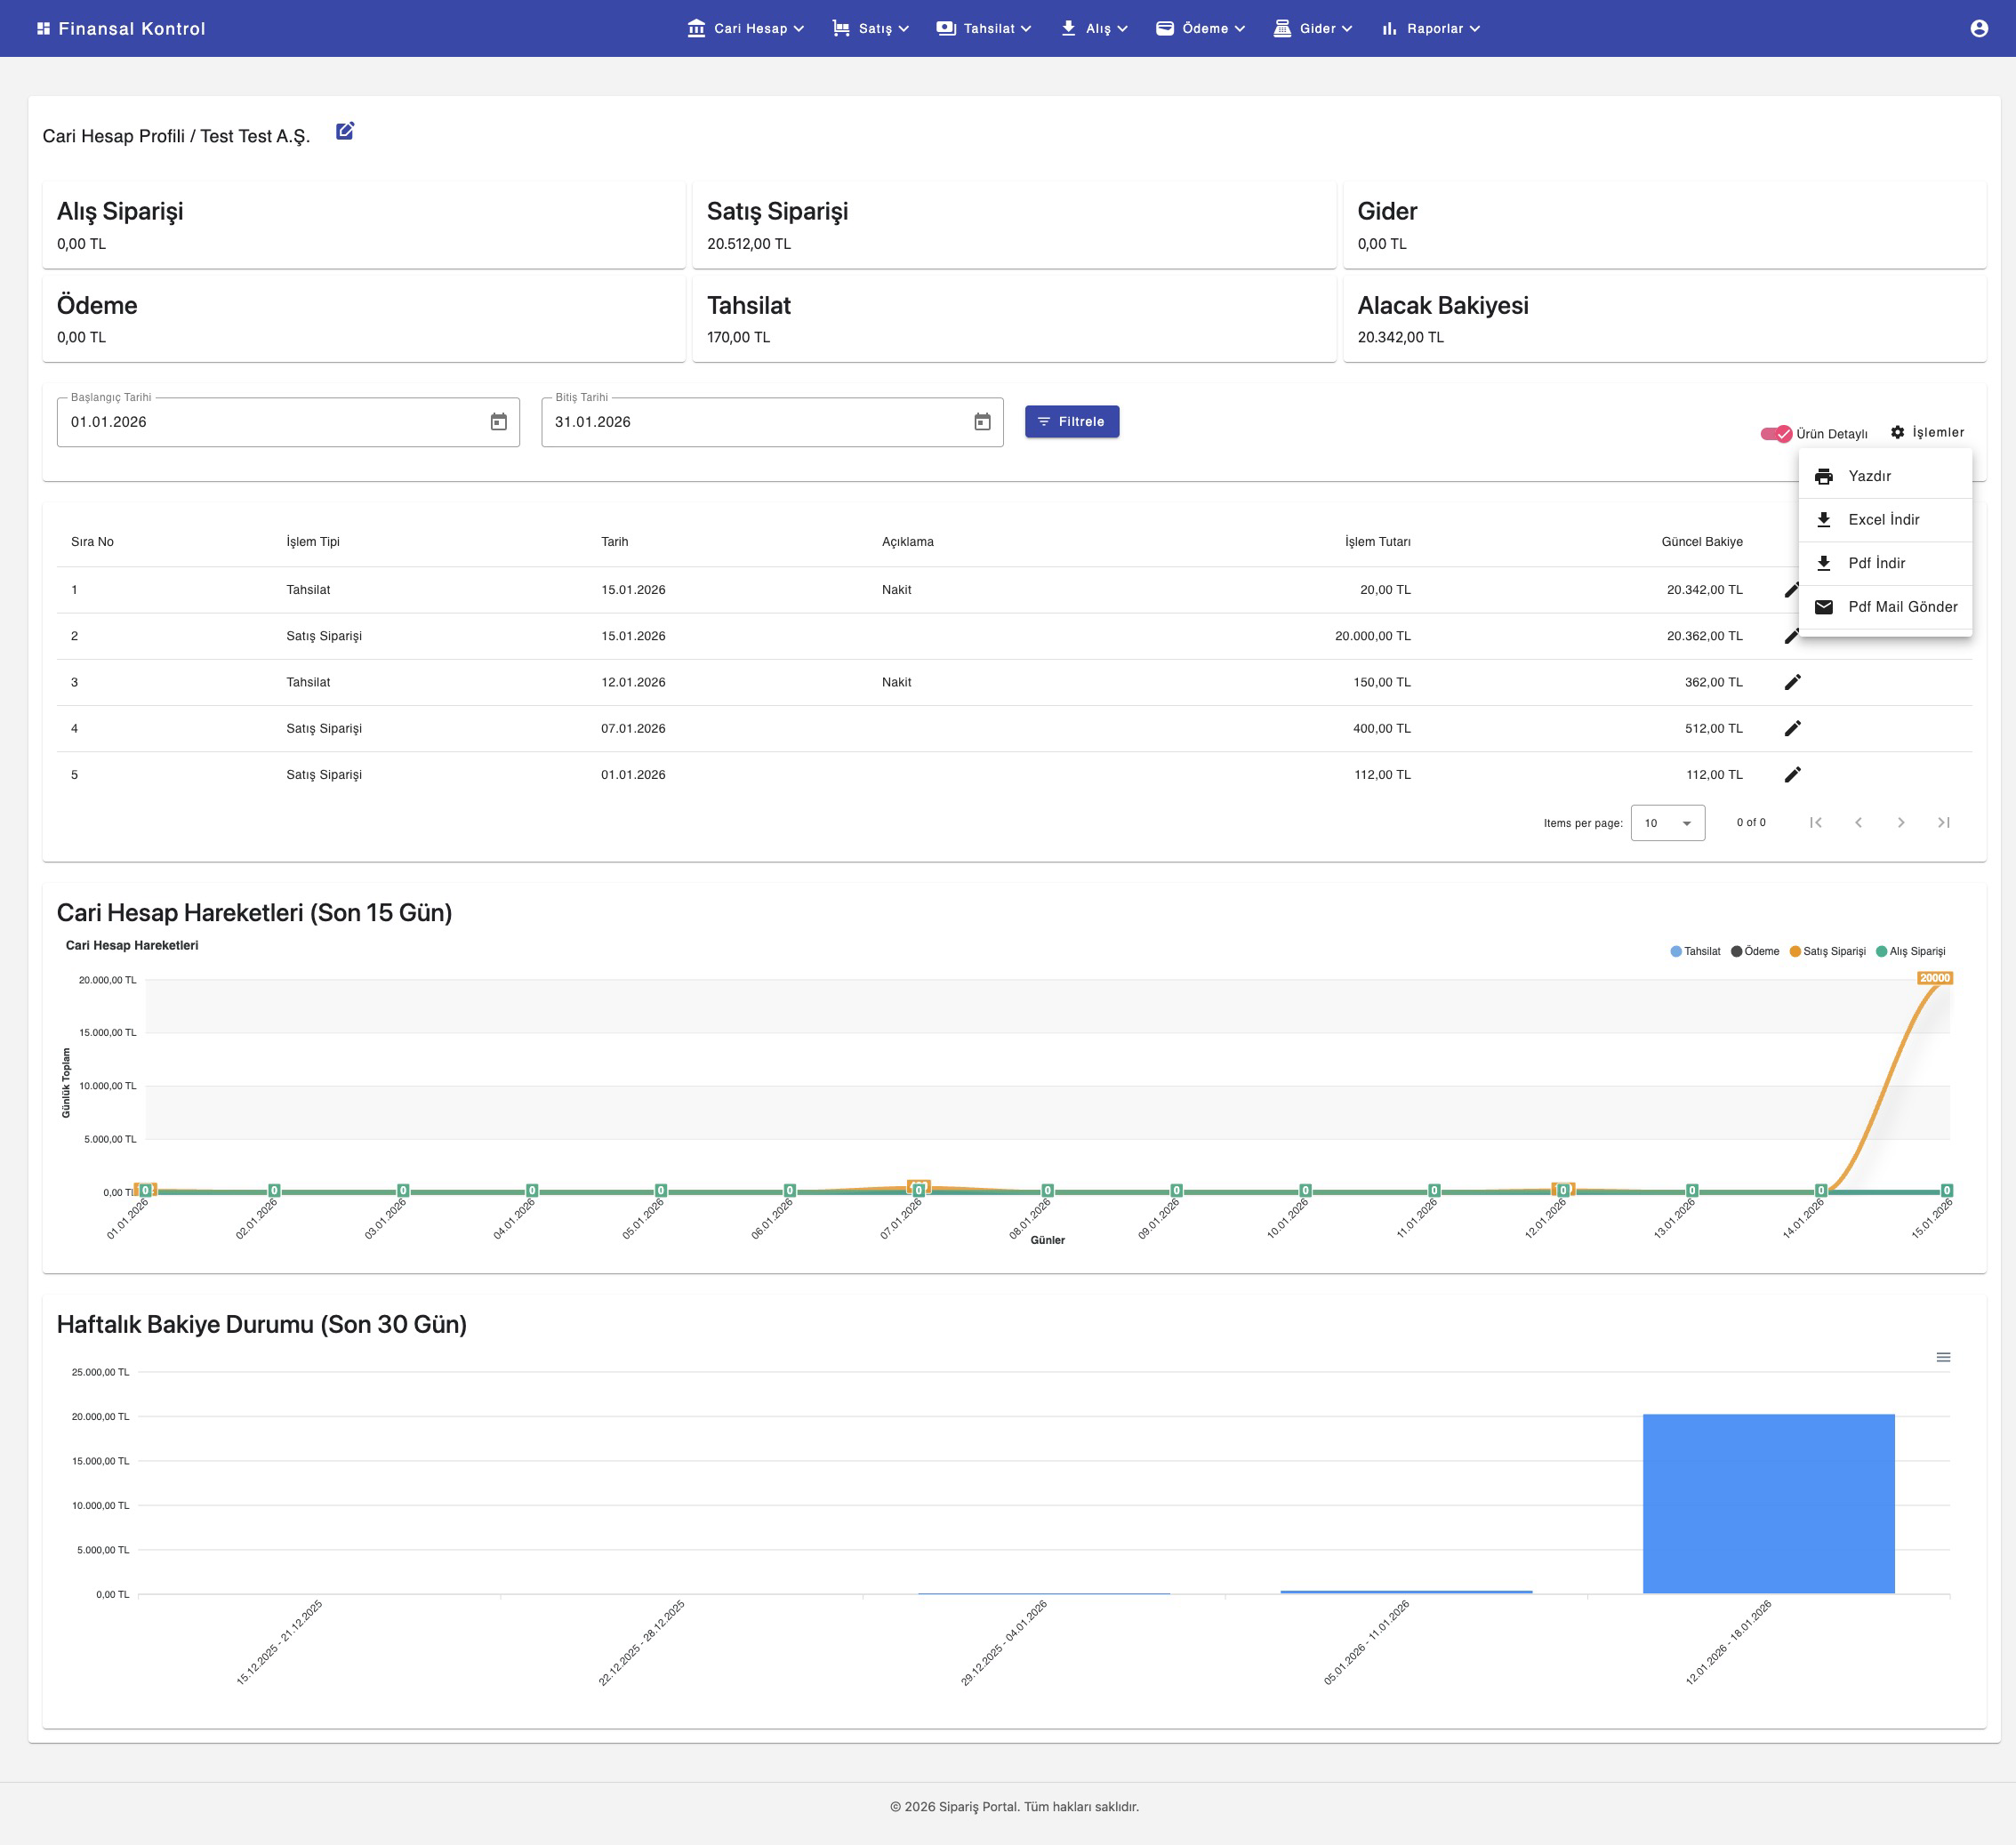
Task: Open the user account icon in the top bar
Action: point(1978,28)
